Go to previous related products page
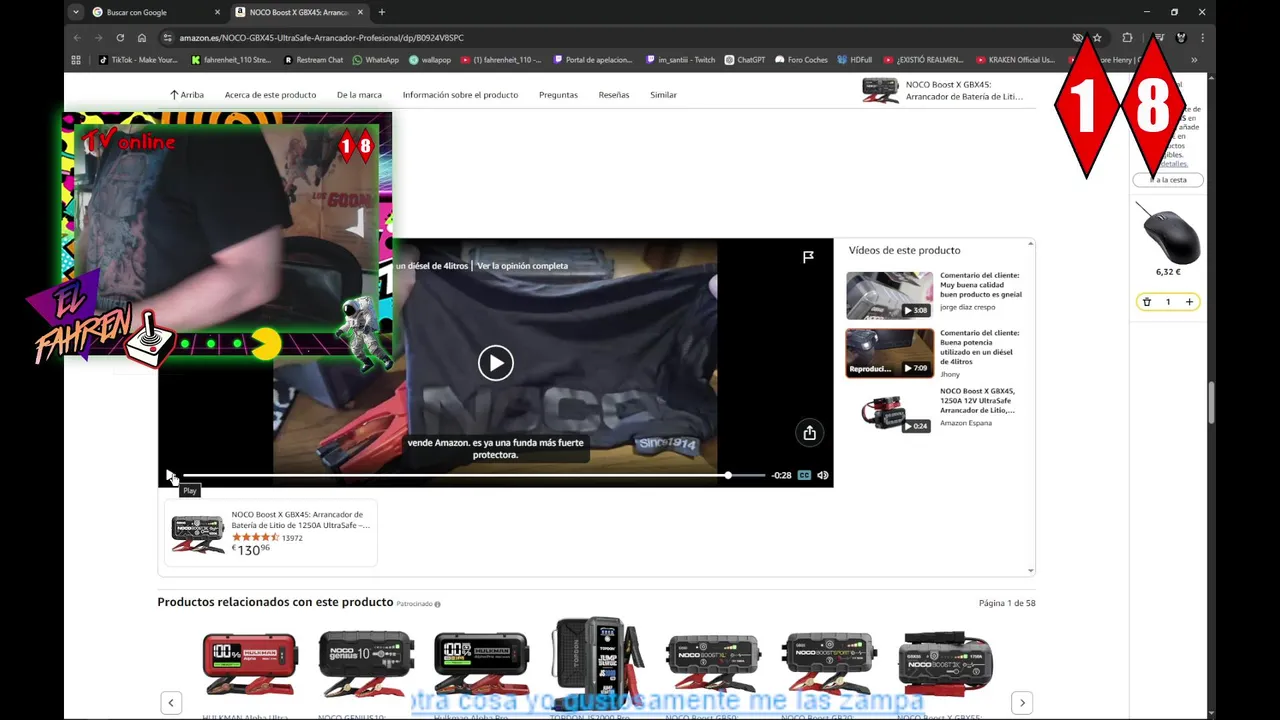The image size is (1280, 720). point(171,702)
